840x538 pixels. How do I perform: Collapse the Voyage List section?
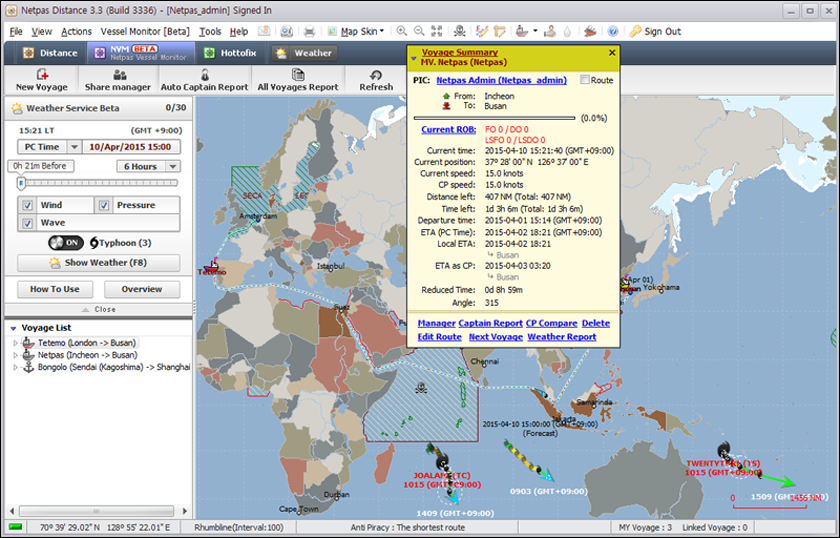13,328
